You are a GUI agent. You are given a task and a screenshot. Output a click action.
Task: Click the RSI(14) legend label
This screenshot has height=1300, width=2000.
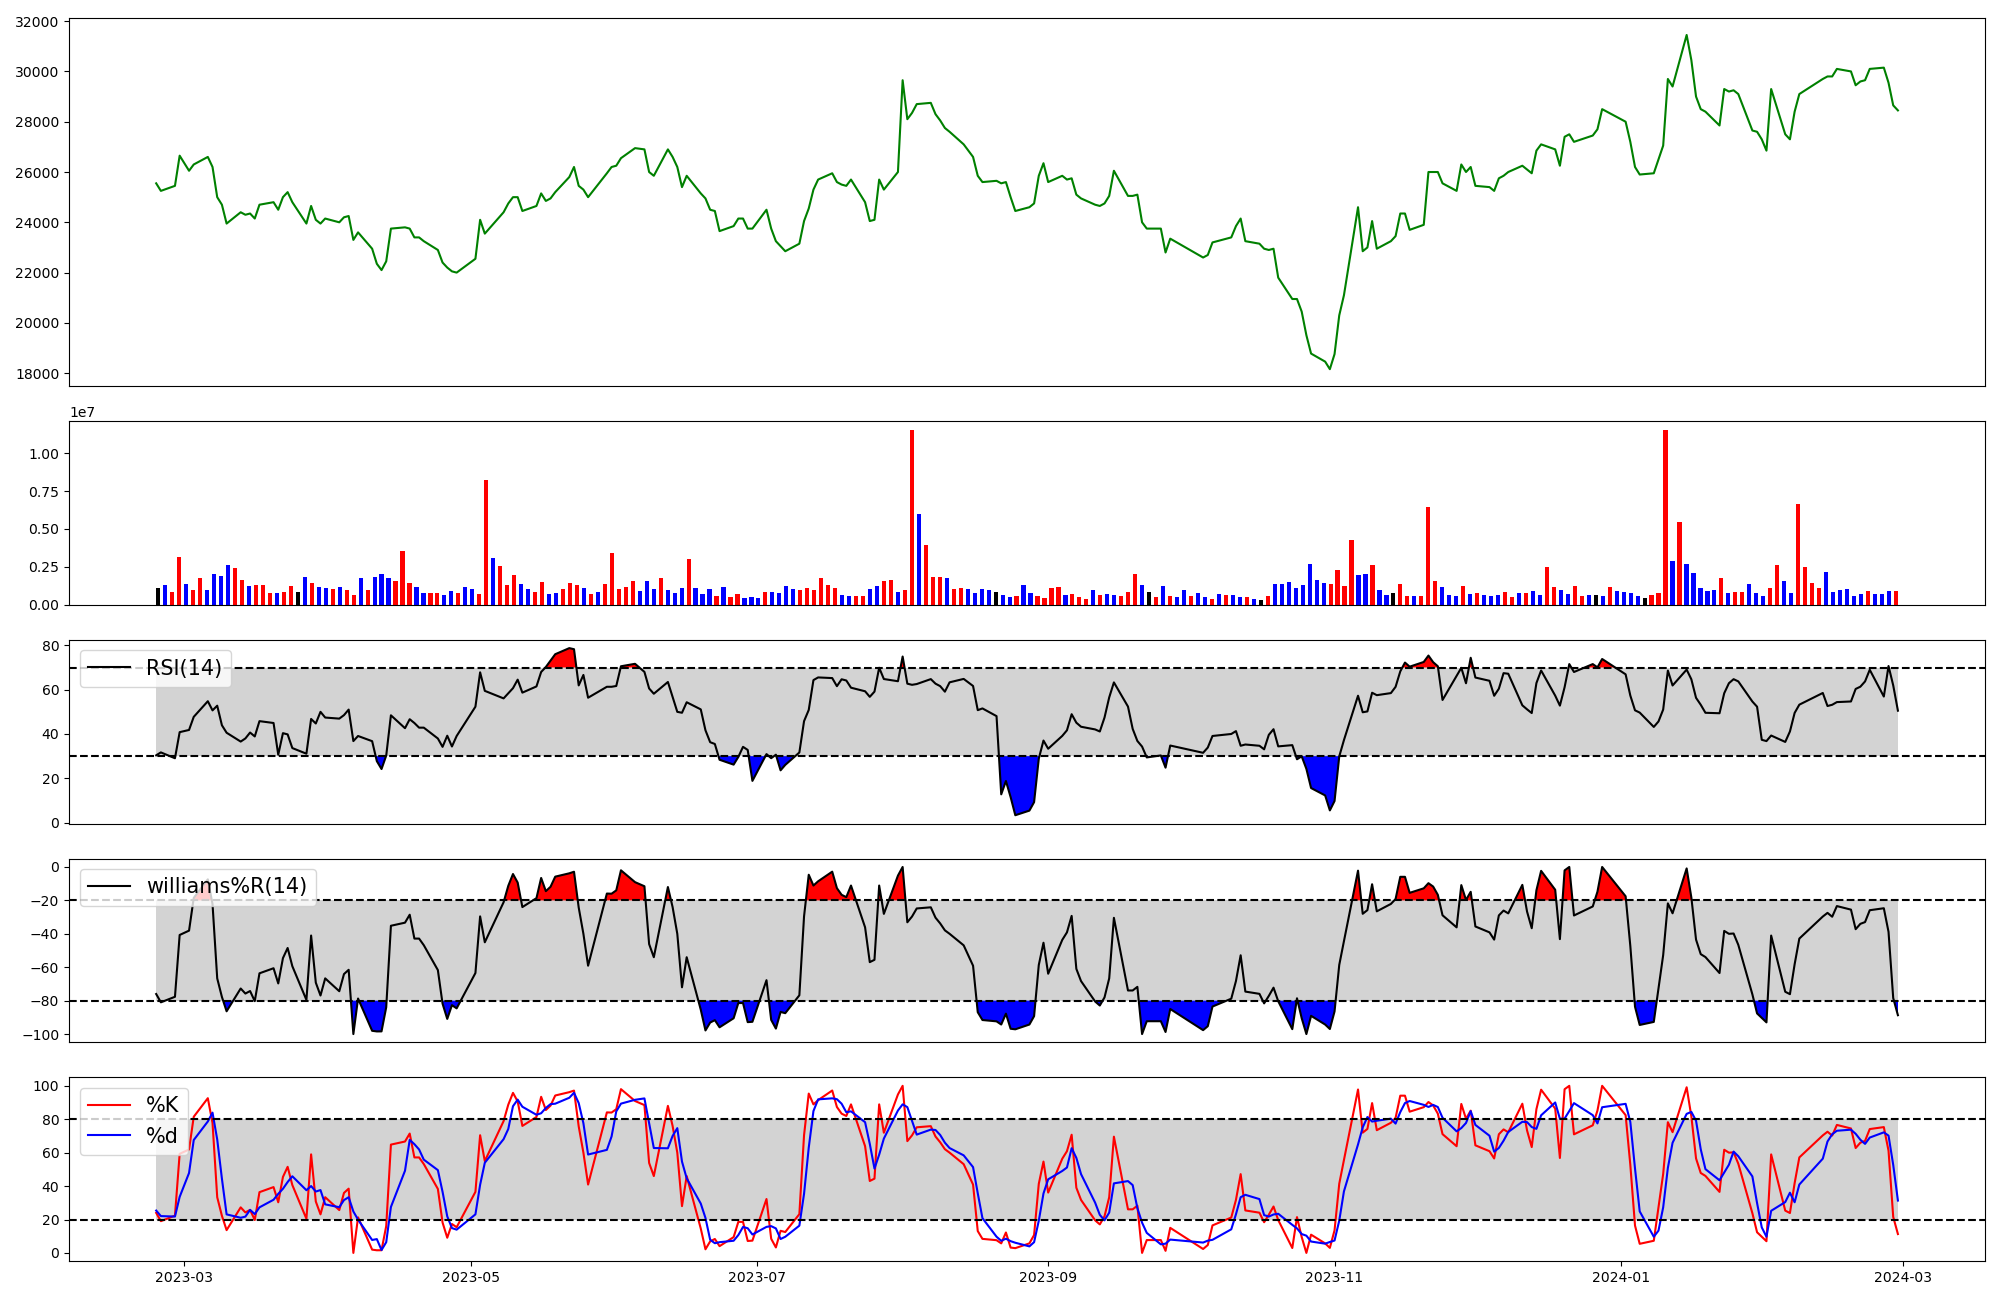(x=183, y=668)
